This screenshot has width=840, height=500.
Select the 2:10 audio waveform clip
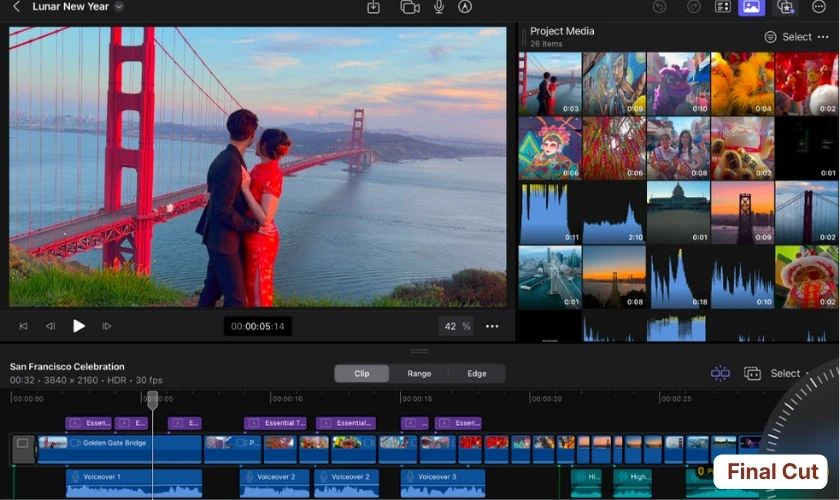pyautogui.click(x=614, y=213)
